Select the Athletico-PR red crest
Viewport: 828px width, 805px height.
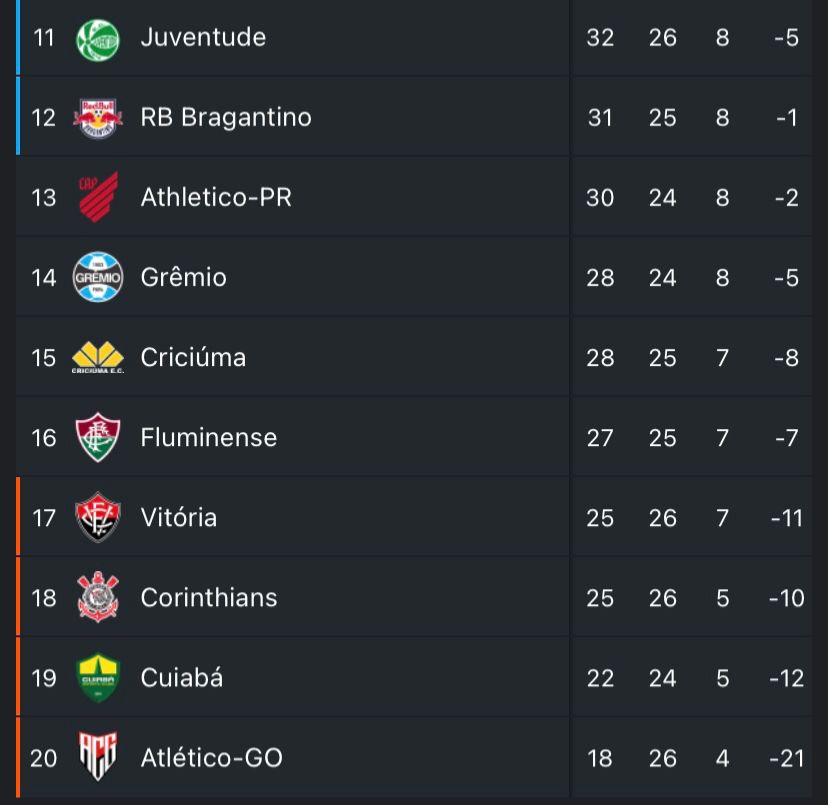pos(98,197)
